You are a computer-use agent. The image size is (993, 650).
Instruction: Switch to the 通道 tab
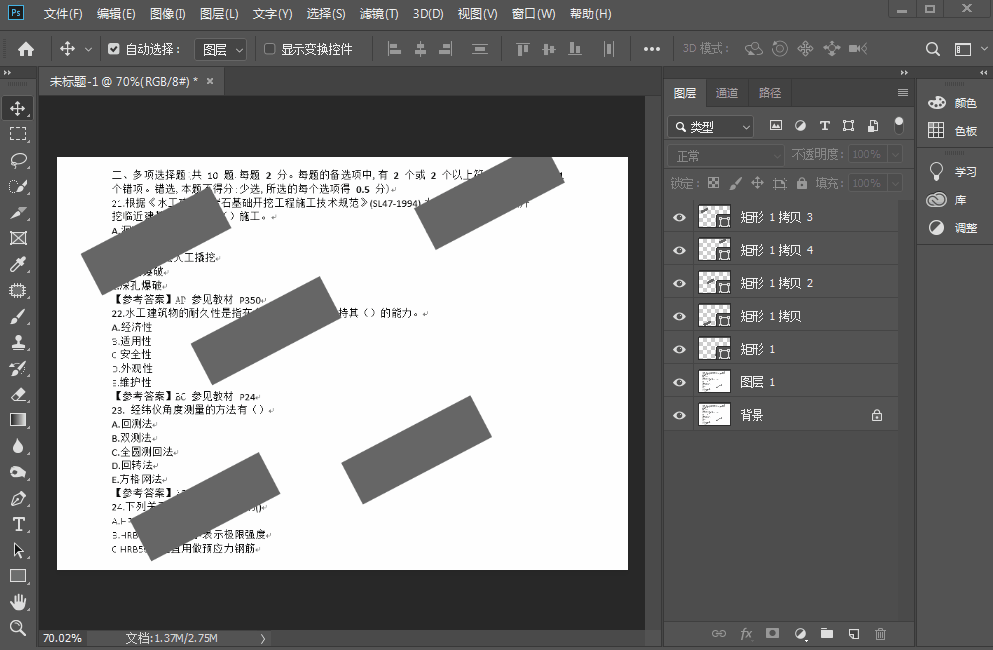tap(727, 93)
